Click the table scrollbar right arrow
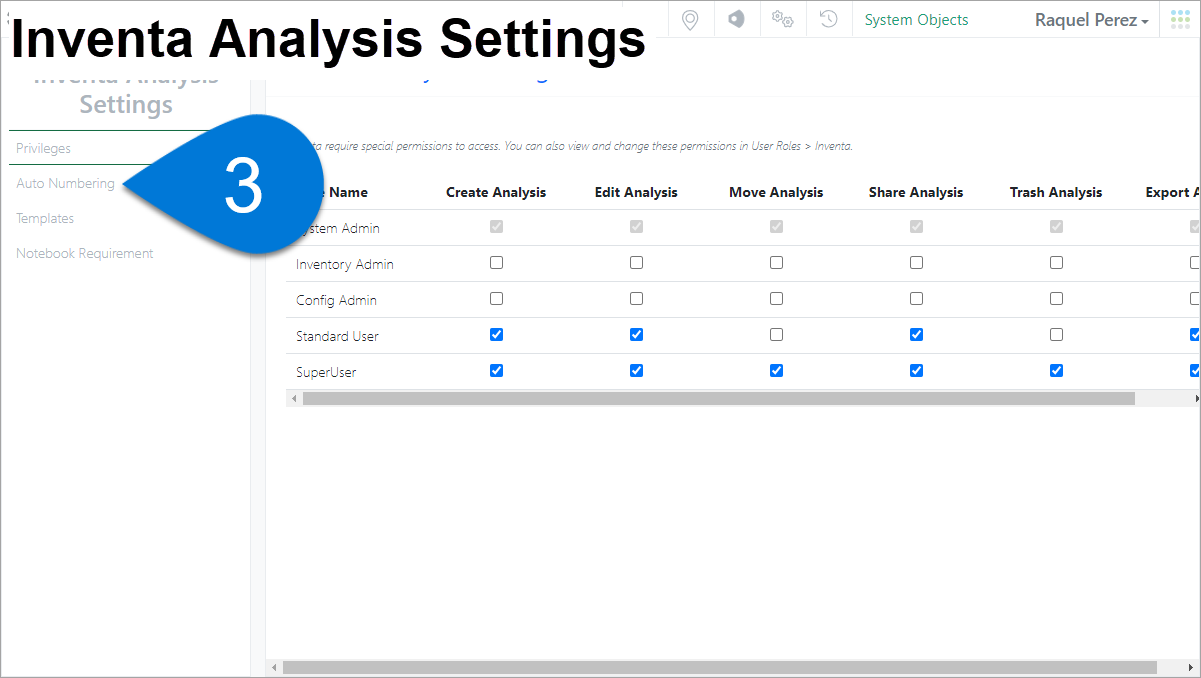 click(1196, 398)
